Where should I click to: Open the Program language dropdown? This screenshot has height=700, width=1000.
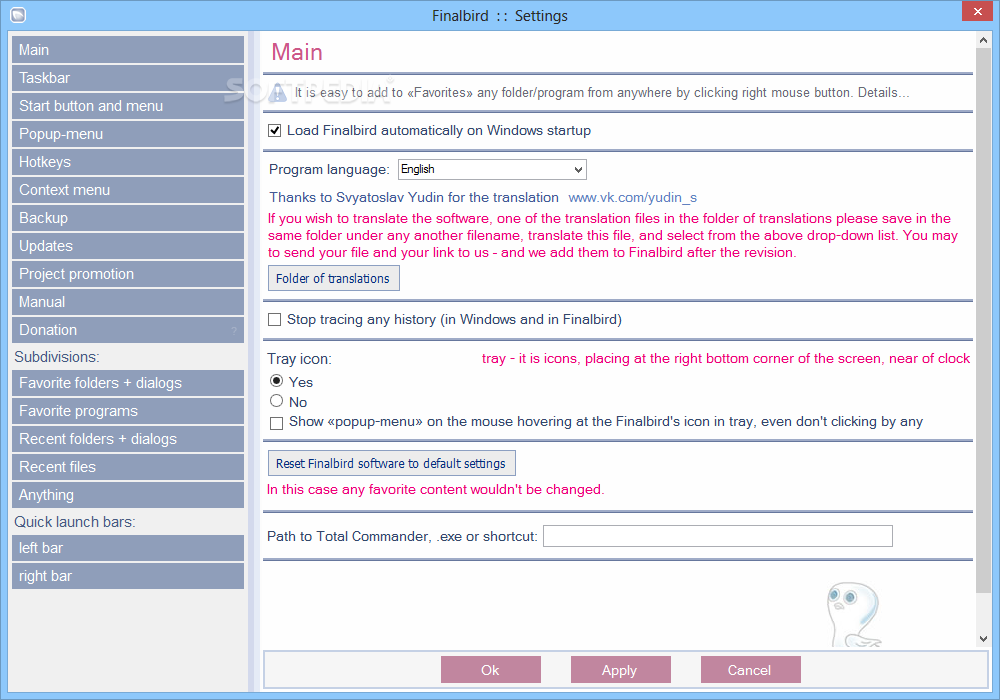click(x=492, y=170)
